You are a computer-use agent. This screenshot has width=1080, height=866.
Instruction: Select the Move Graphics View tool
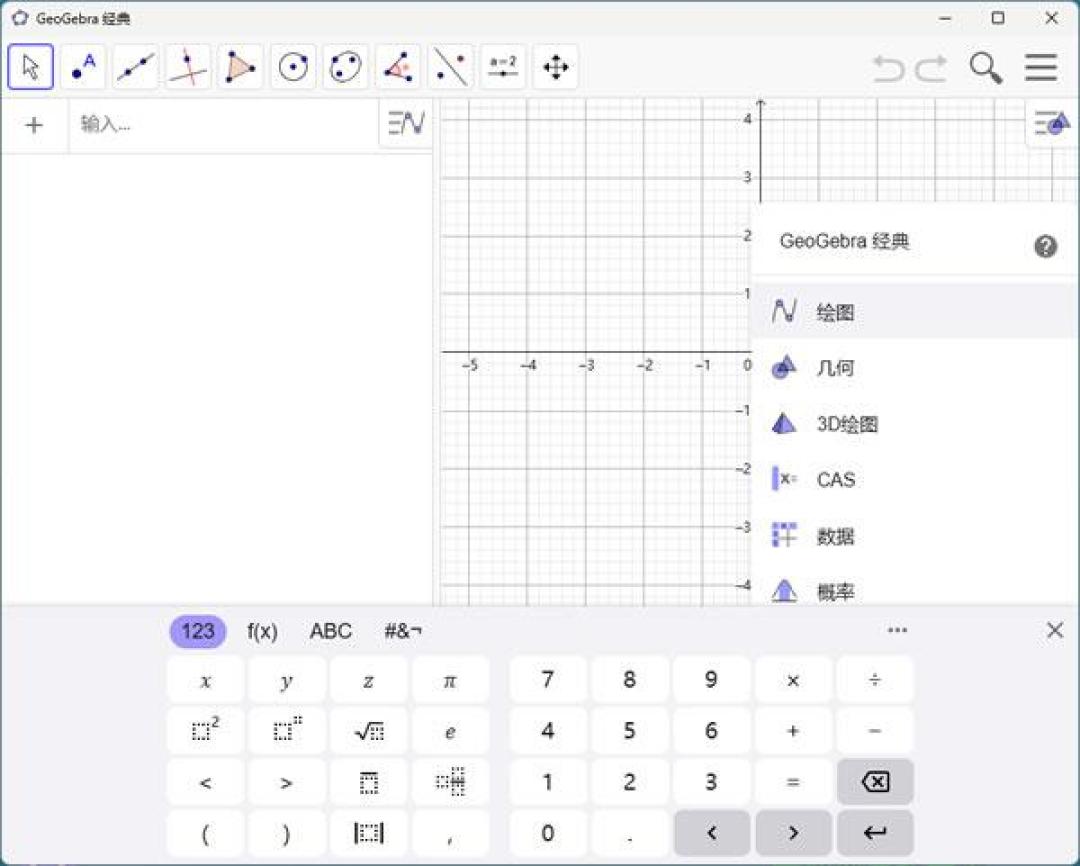(556, 67)
